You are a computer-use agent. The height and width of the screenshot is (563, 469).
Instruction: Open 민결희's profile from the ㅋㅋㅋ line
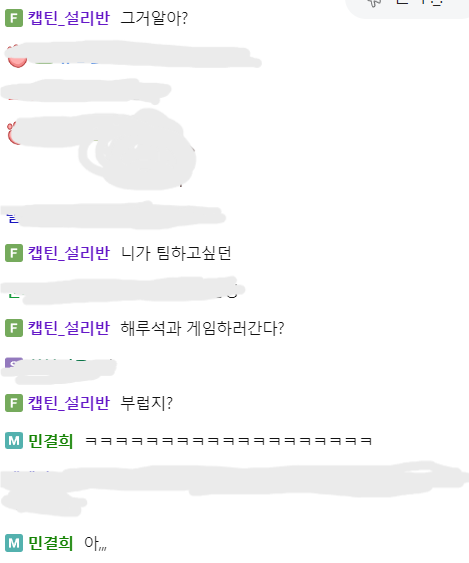pyautogui.click(x=51, y=441)
